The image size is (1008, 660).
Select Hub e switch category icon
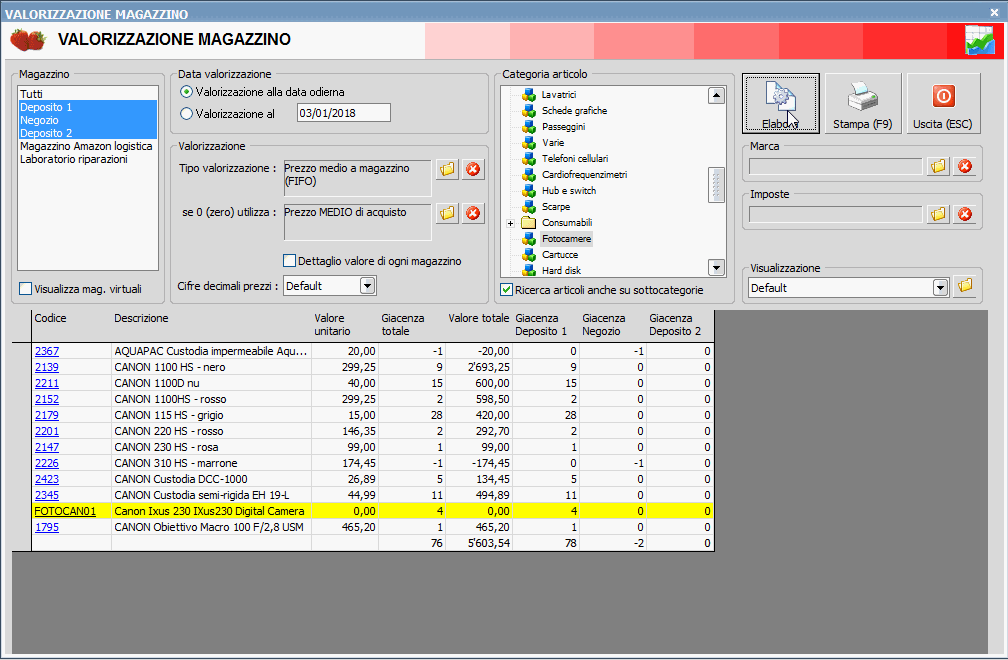[x=528, y=191]
